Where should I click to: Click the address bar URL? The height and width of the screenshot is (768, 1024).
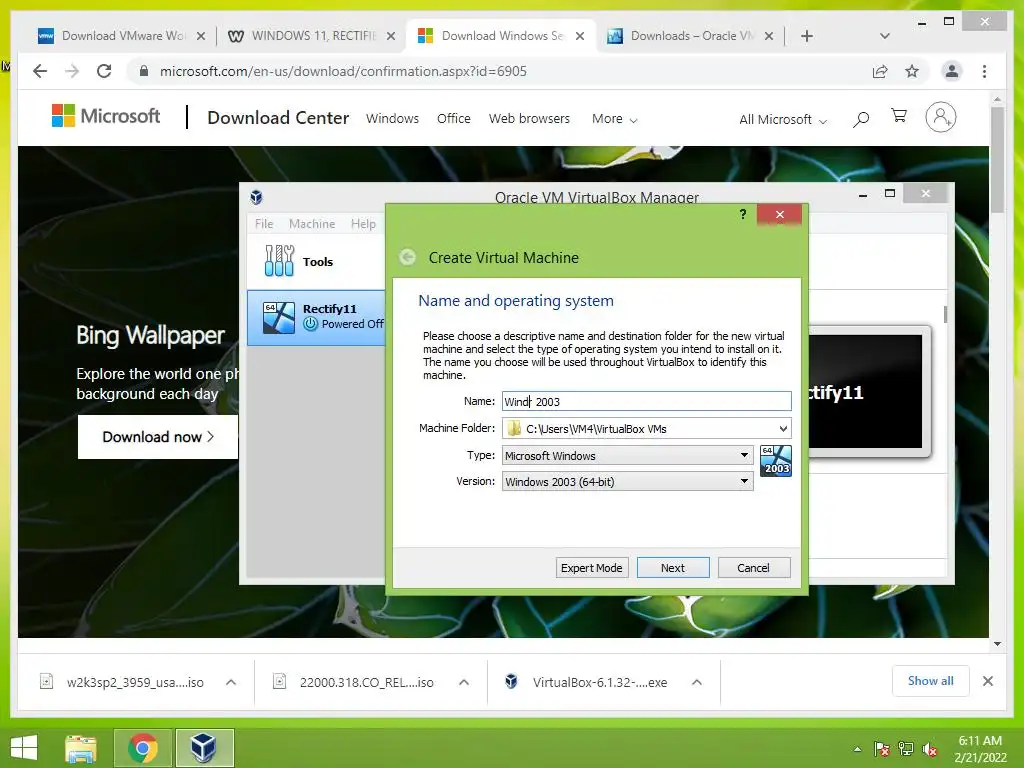(x=343, y=71)
